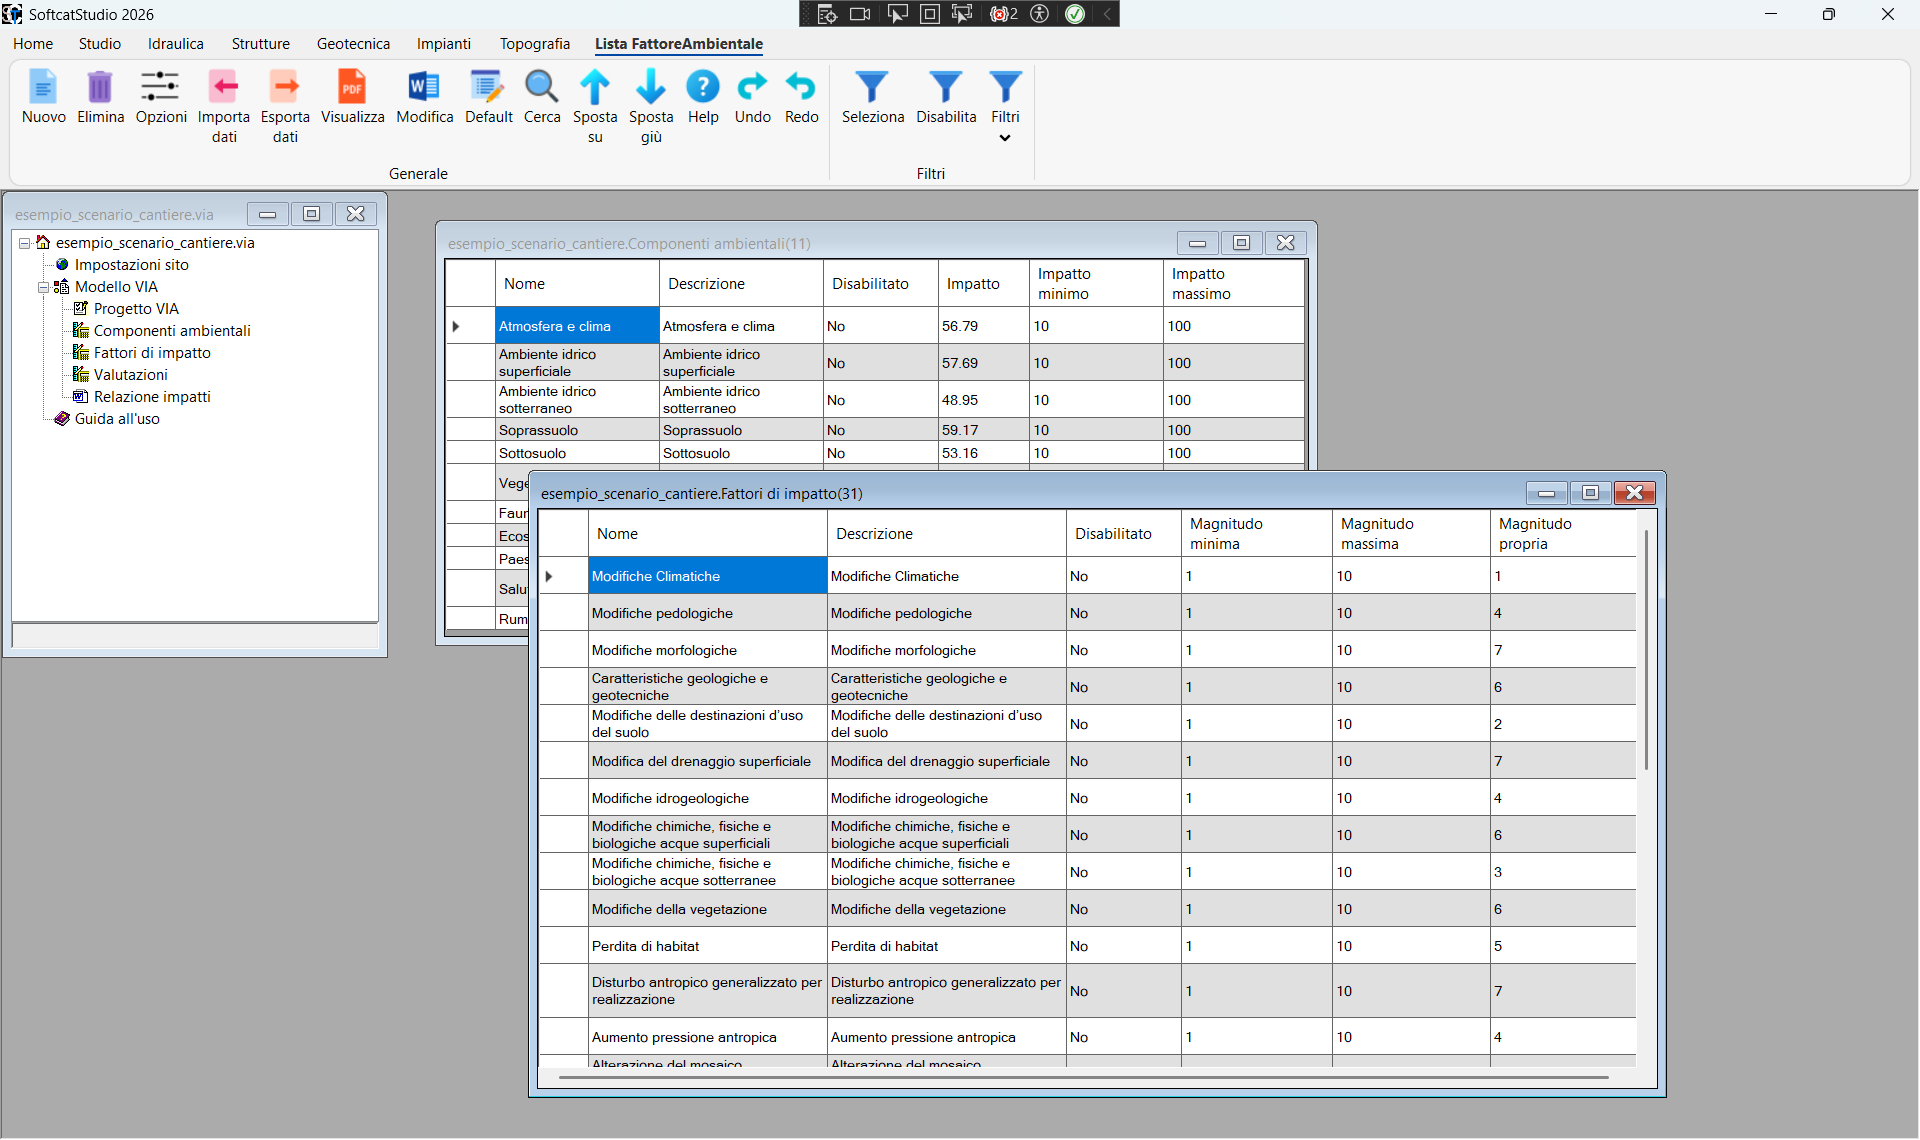Click the SoftcatStudio application logo
This screenshot has height=1140, width=1920.
12,14
